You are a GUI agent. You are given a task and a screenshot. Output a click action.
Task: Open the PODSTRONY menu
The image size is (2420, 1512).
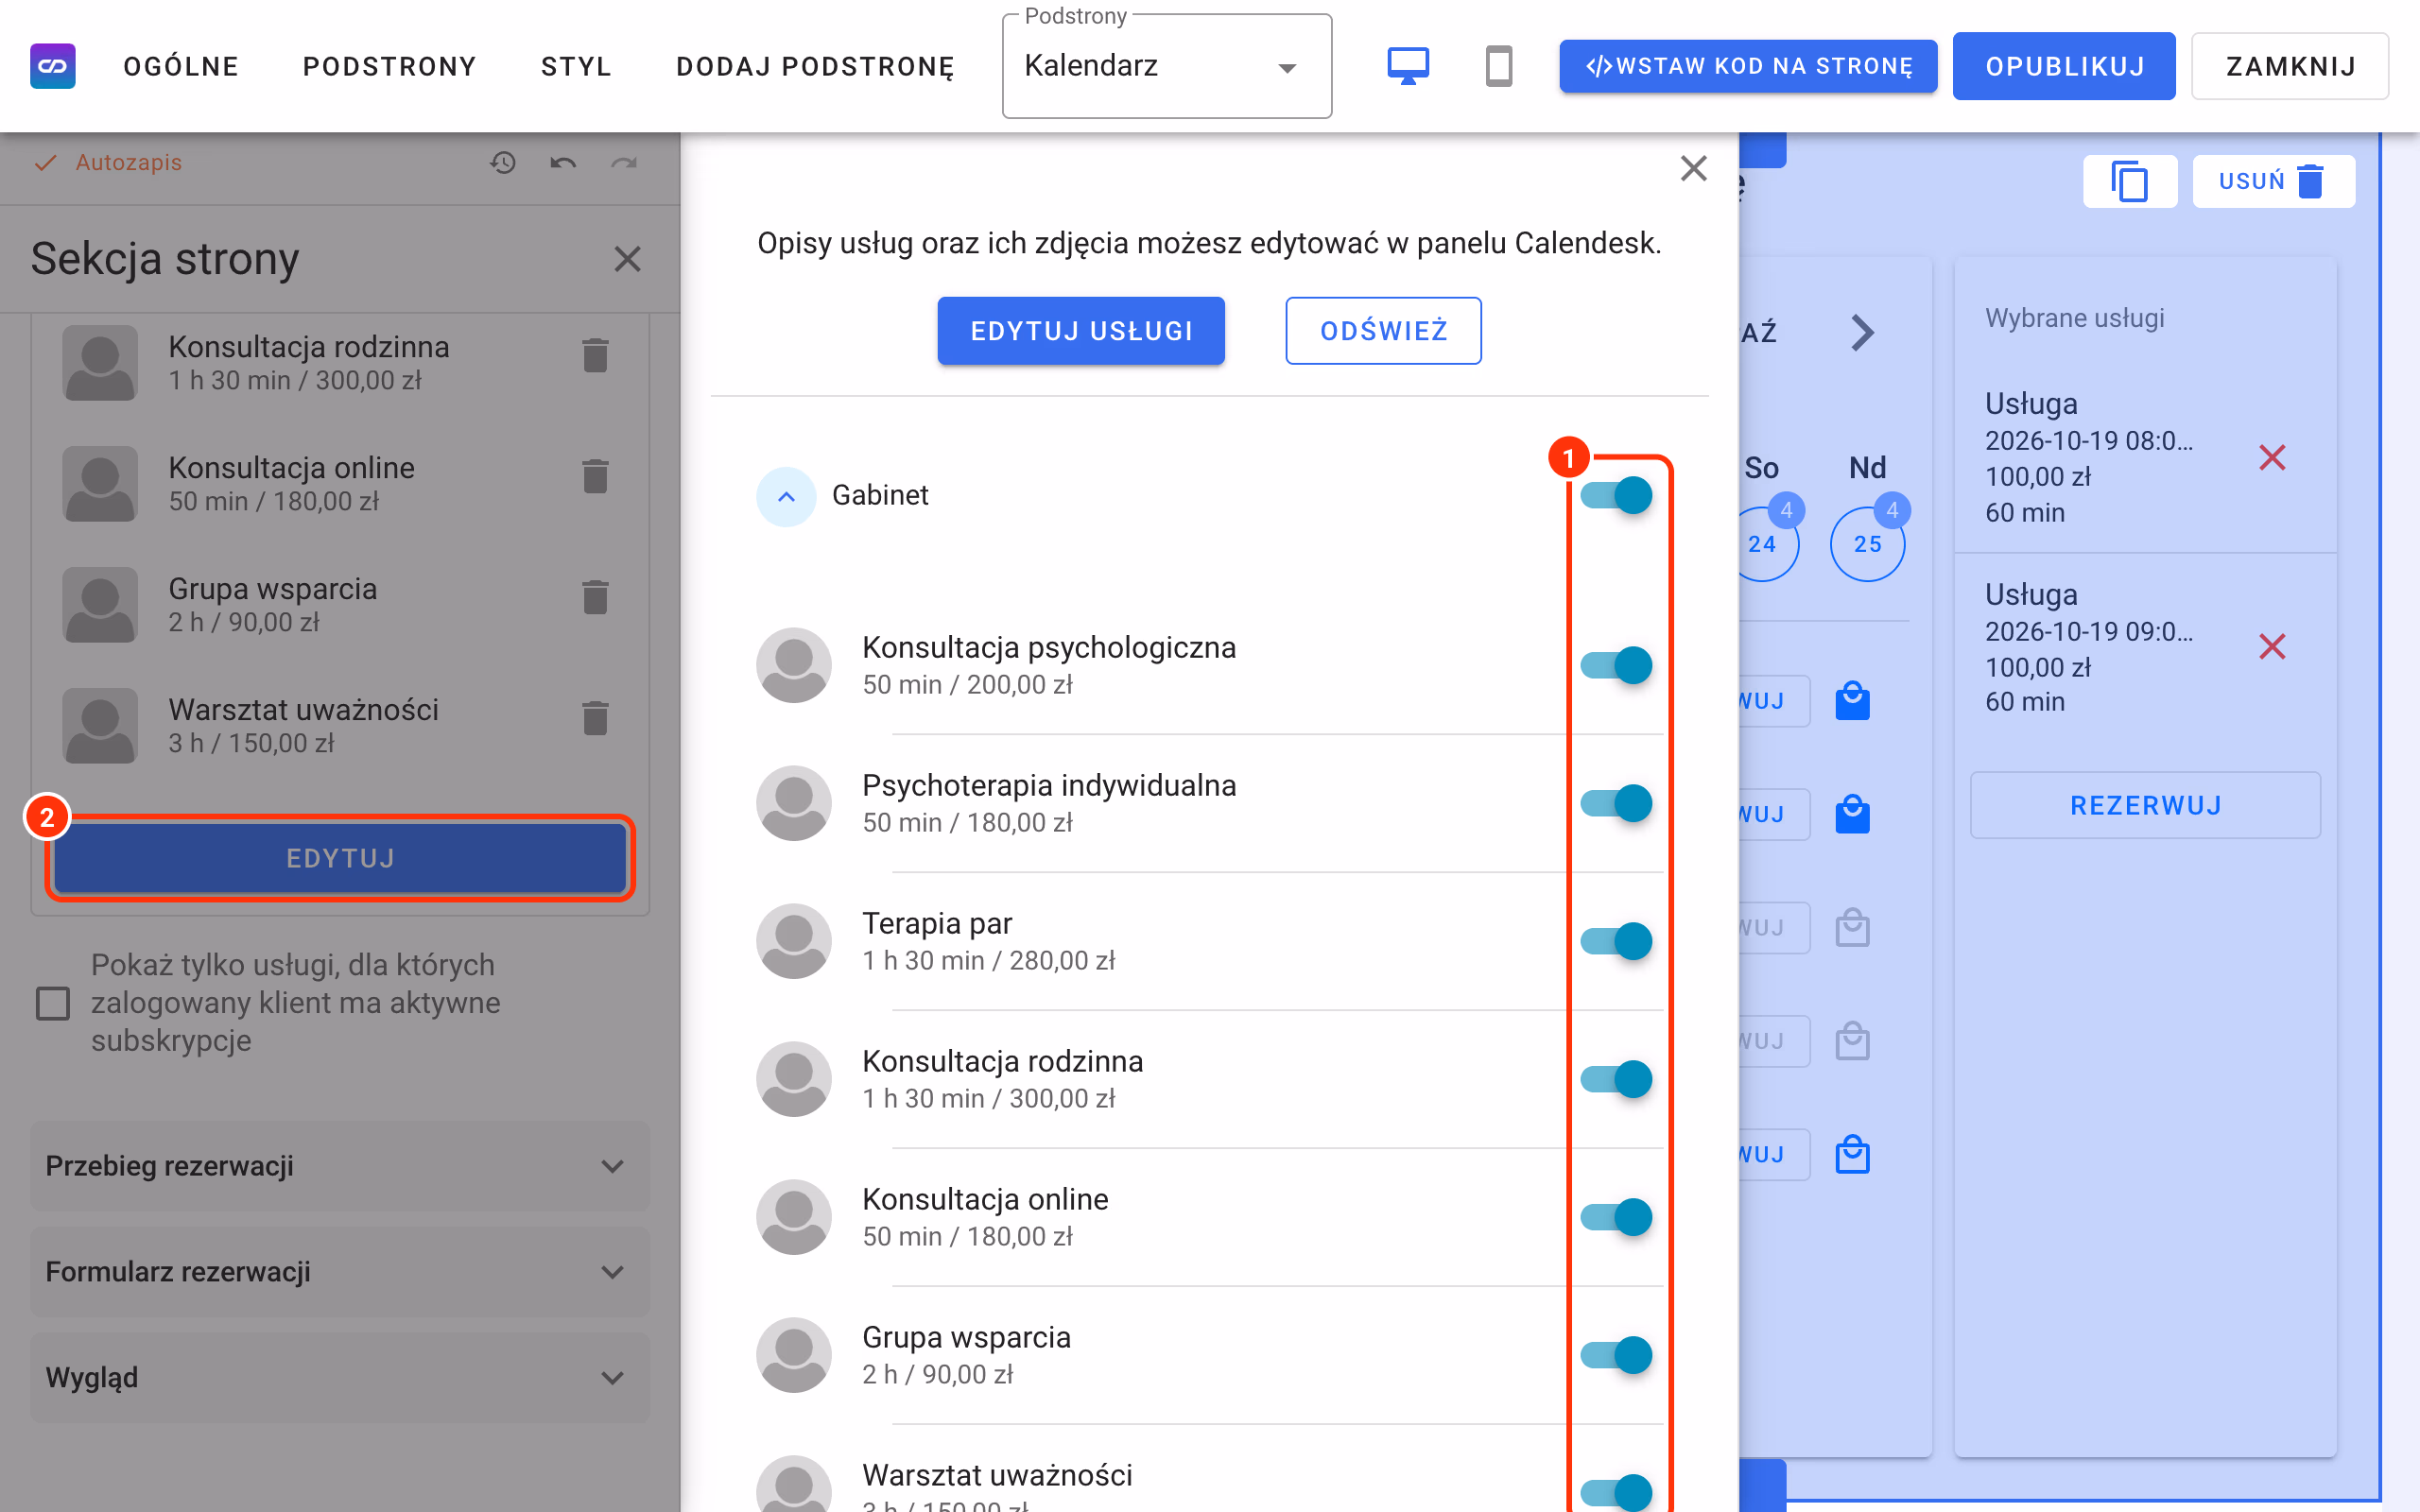tap(390, 66)
